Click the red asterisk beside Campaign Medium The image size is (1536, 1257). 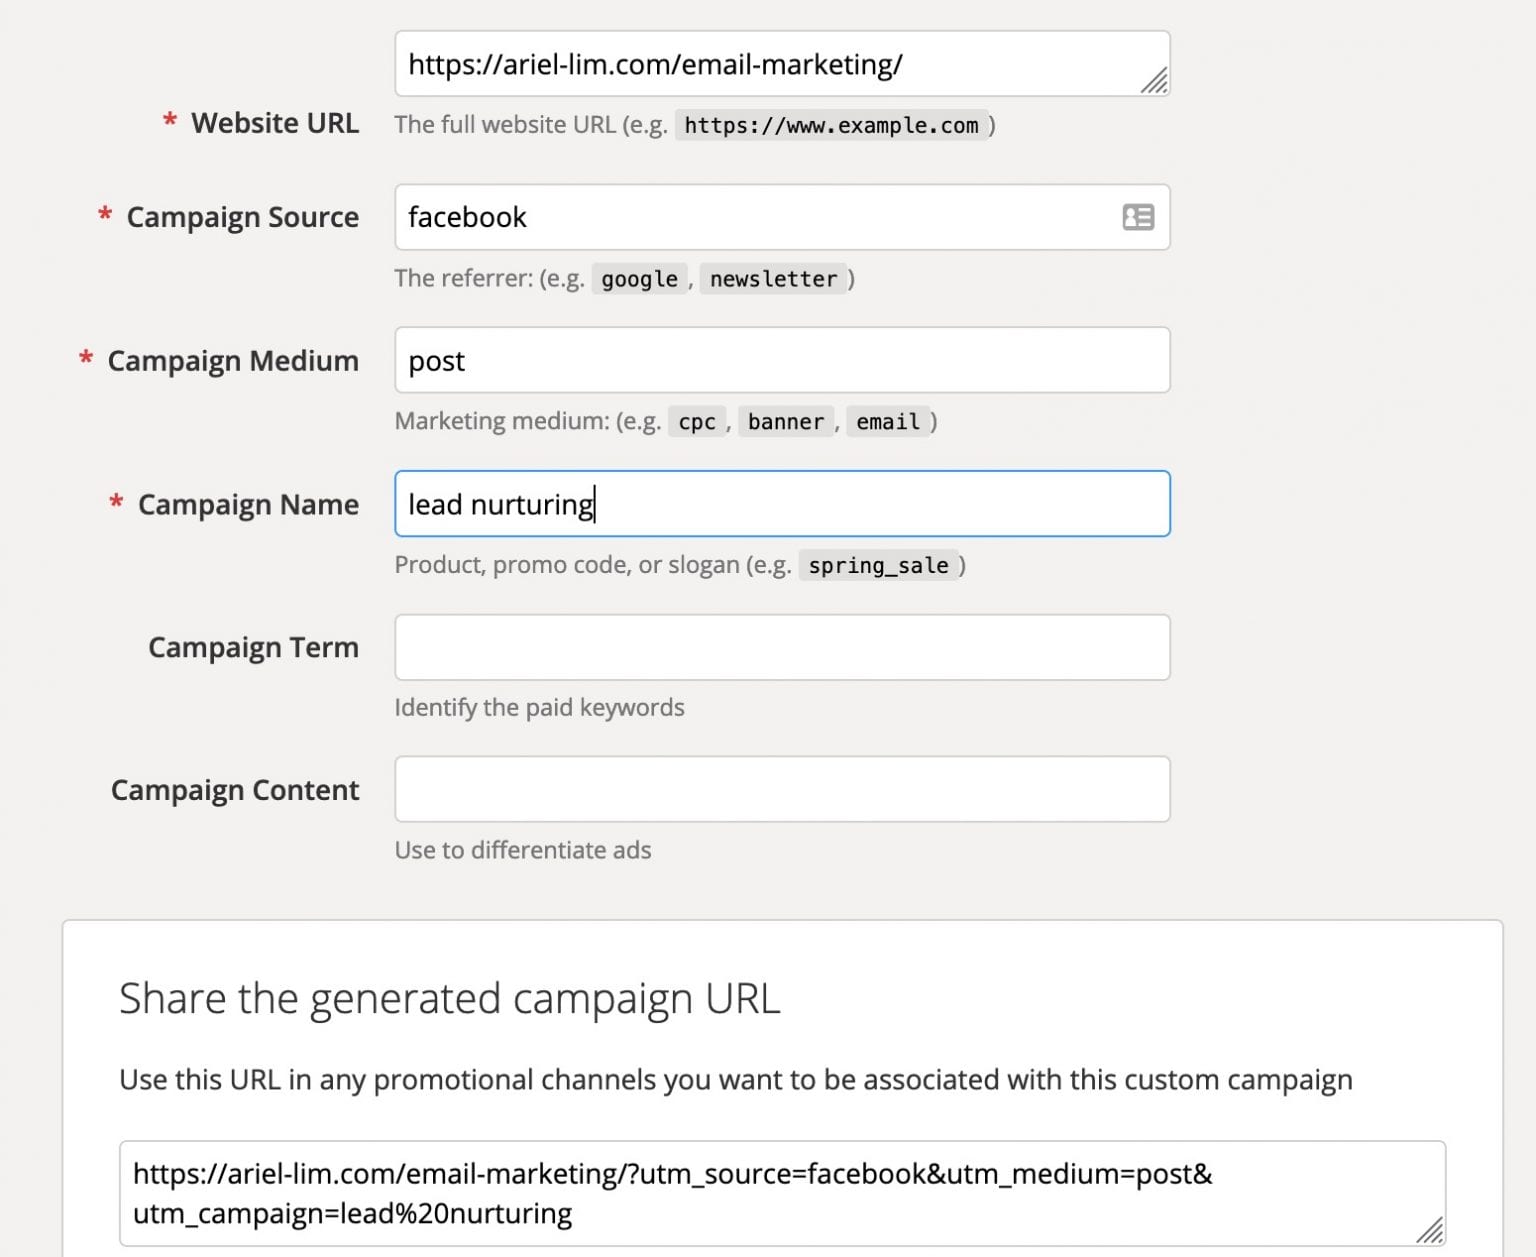[84, 358]
